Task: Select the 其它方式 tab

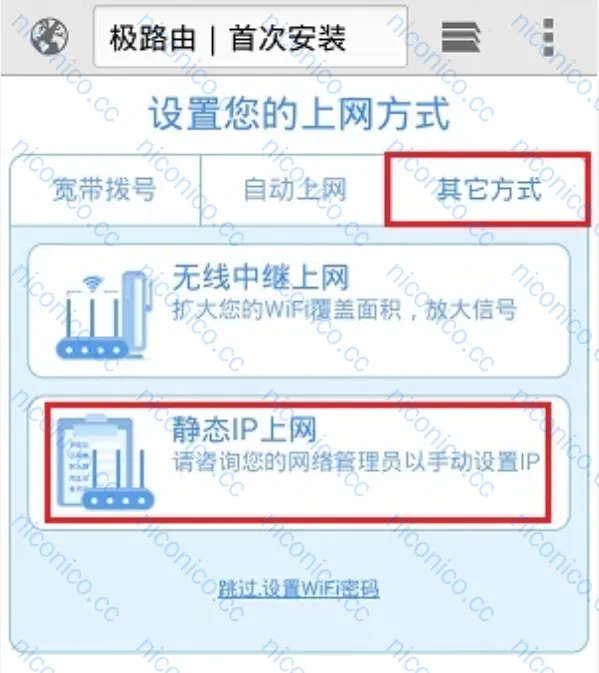Action: pyautogui.click(x=488, y=189)
